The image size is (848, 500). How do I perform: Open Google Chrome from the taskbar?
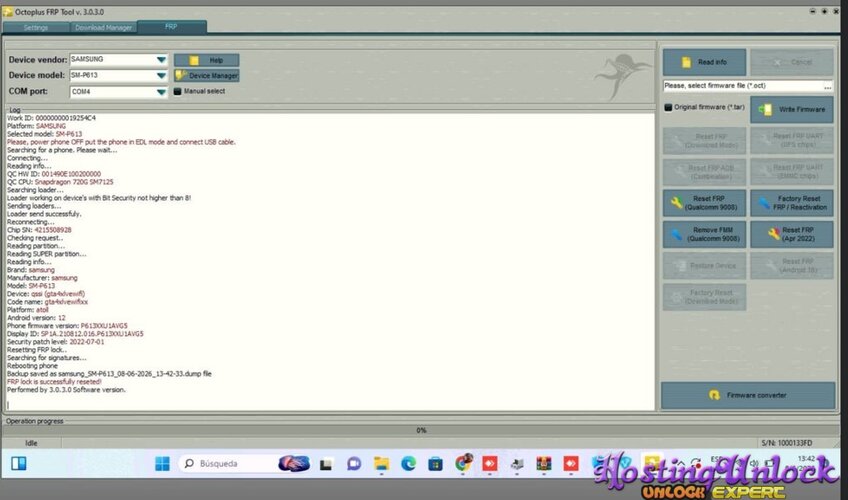[x=463, y=463]
